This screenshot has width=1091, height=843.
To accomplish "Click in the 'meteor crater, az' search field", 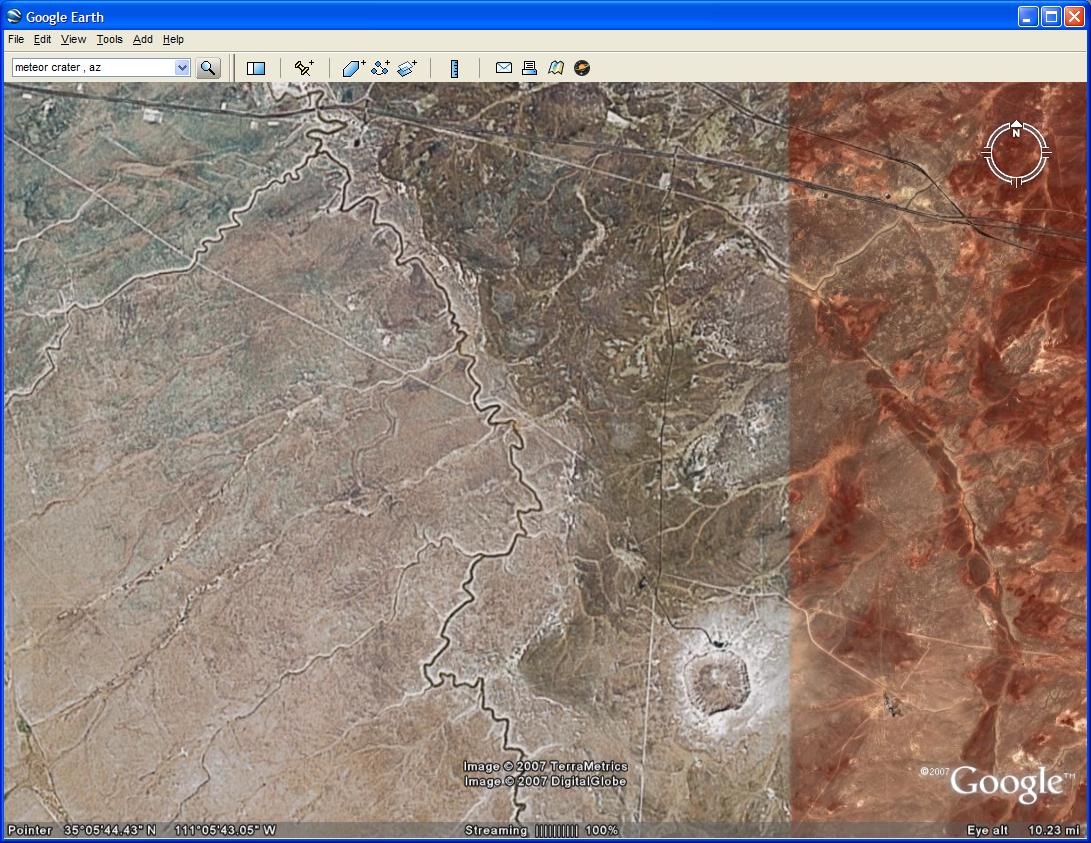I will 92,68.
